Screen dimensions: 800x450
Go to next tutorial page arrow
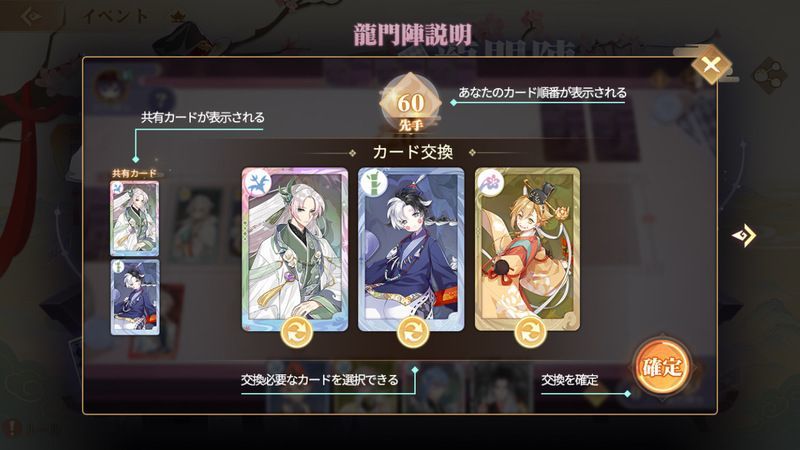pyautogui.click(x=743, y=235)
